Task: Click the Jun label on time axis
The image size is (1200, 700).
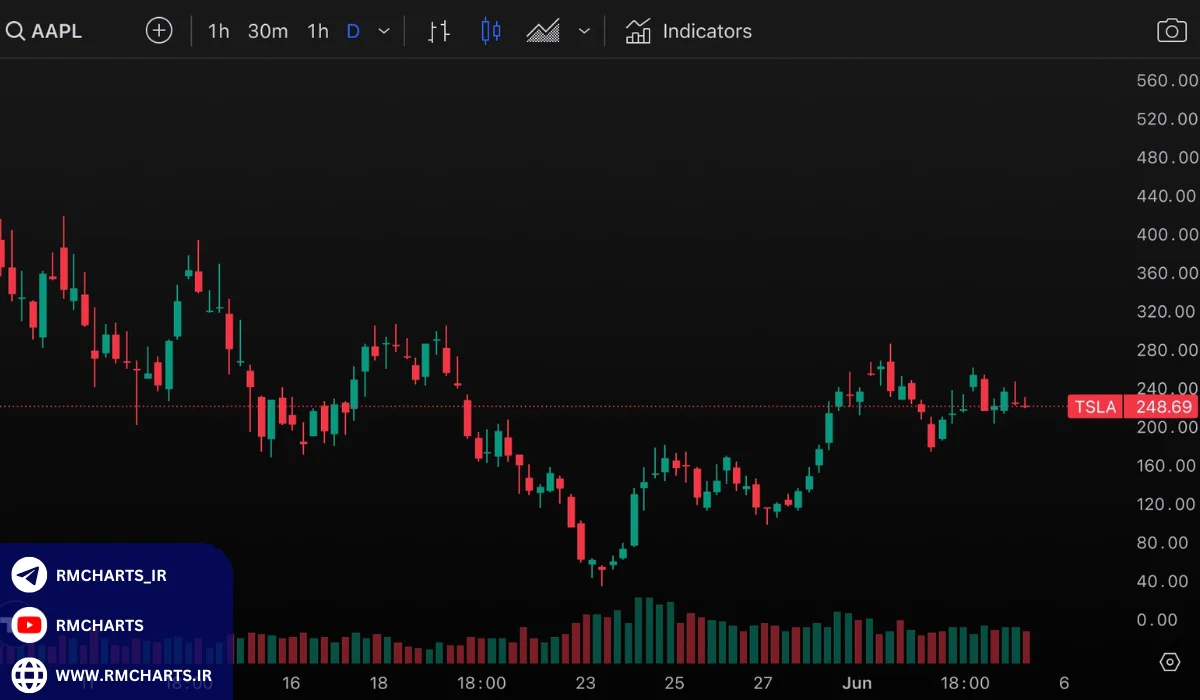Action: point(857,684)
